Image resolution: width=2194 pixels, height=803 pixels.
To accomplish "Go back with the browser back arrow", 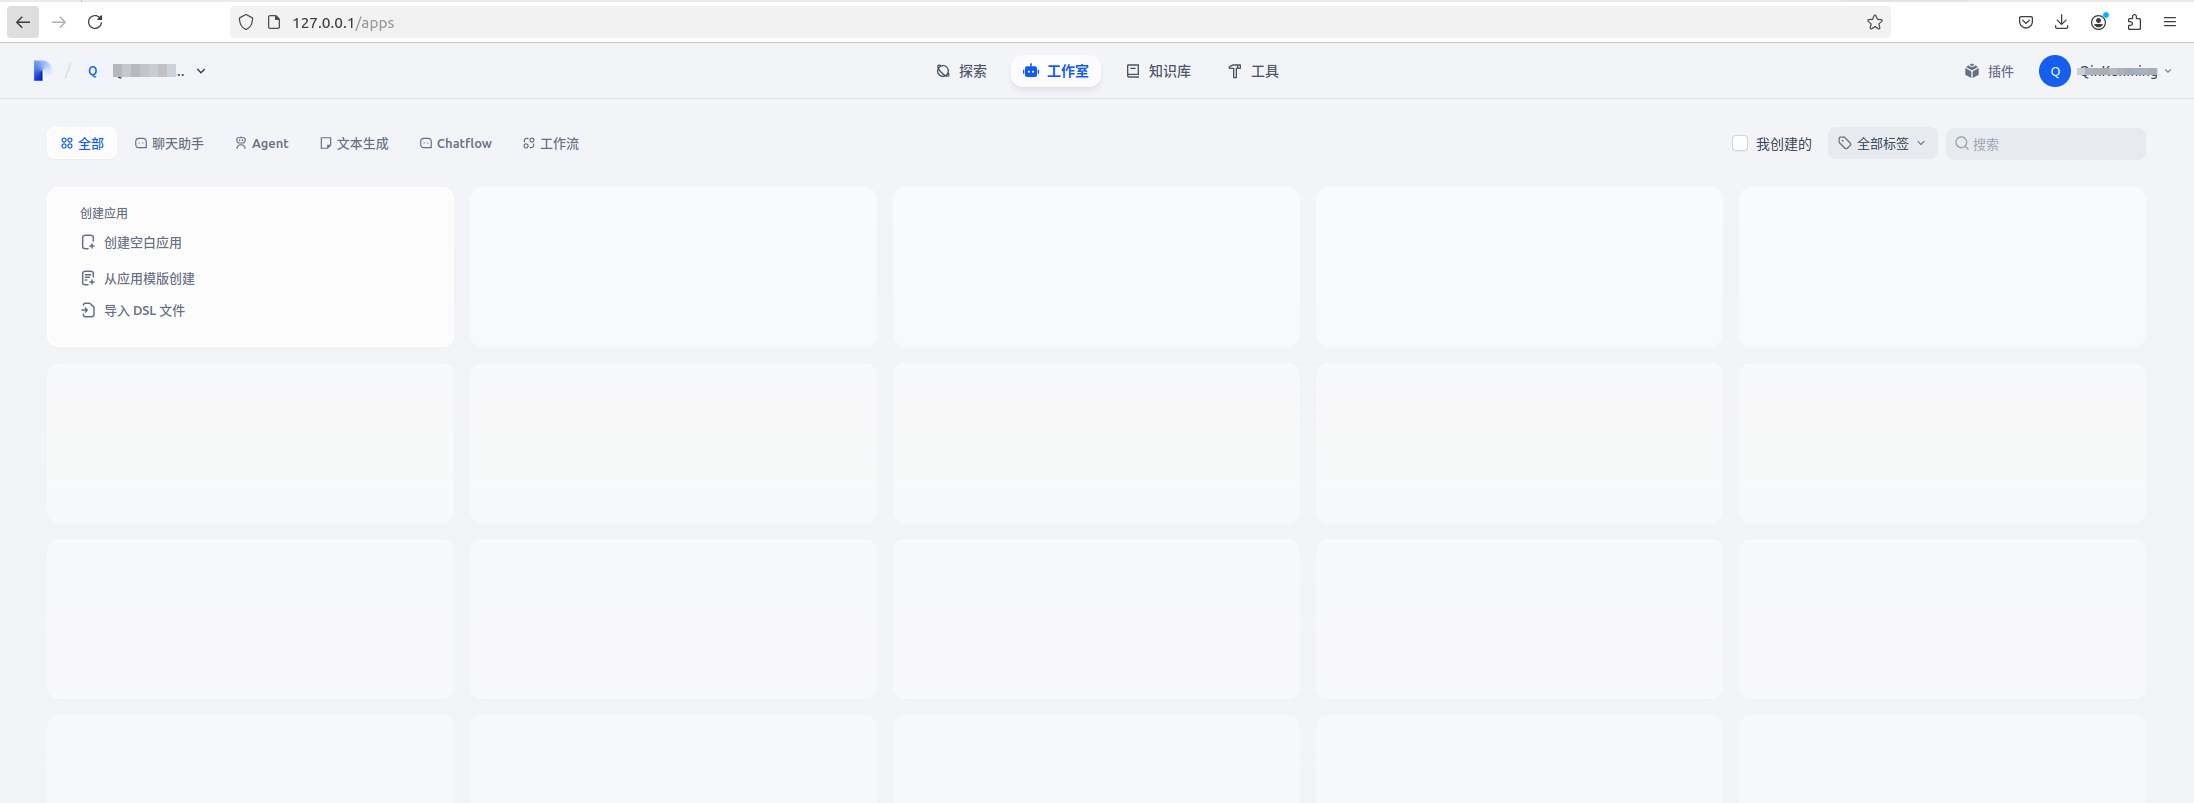I will coord(23,22).
